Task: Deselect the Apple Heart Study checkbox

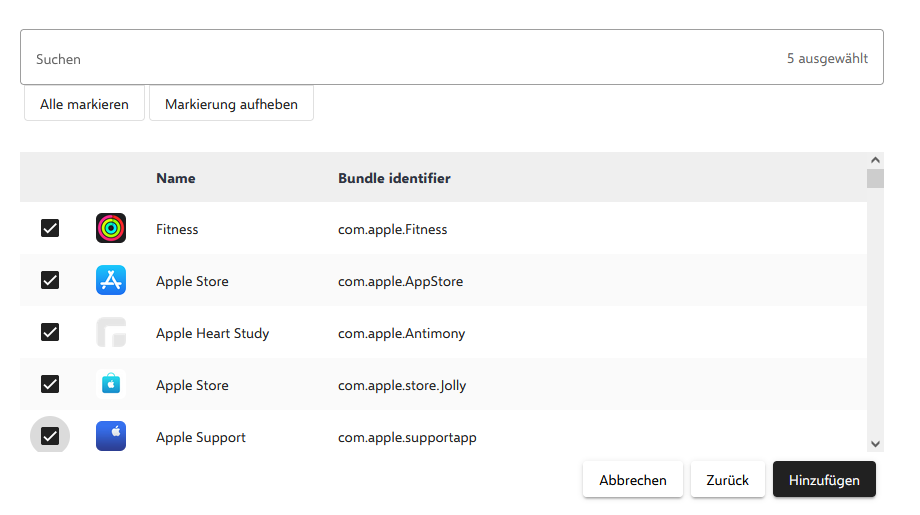Action: [x=50, y=333]
